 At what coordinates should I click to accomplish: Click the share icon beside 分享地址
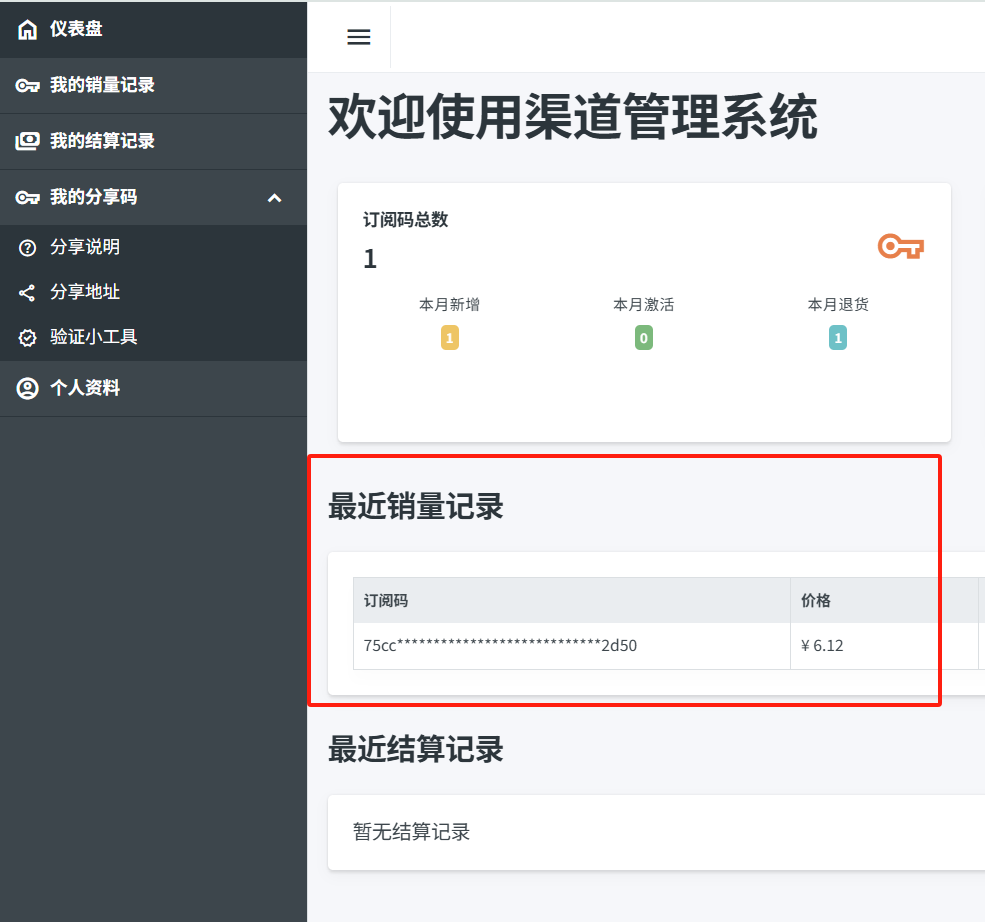pyautogui.click(x=27, y=293)
